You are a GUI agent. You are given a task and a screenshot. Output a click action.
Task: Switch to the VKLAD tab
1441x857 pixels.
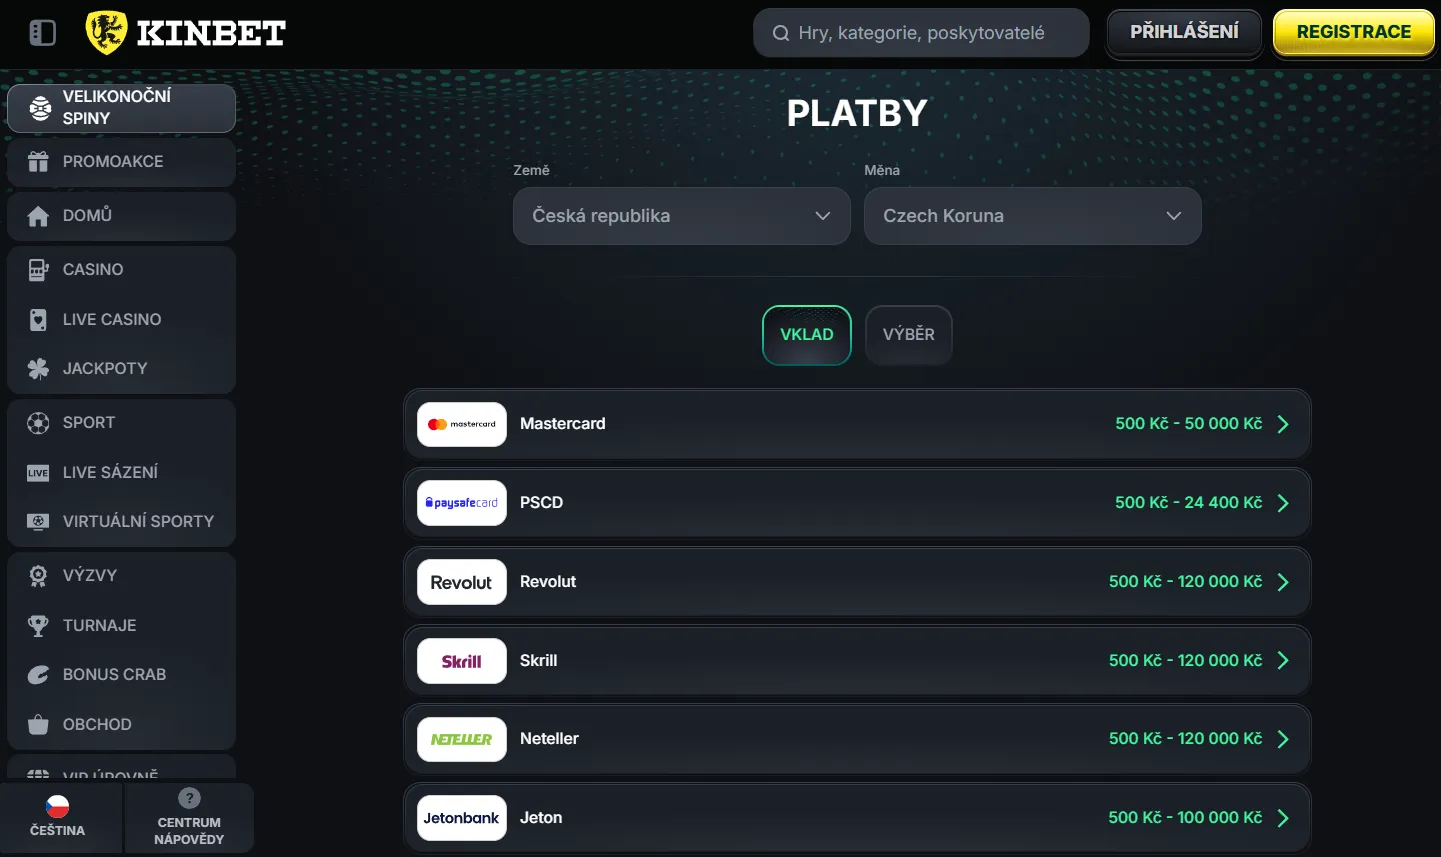point(806,335)
